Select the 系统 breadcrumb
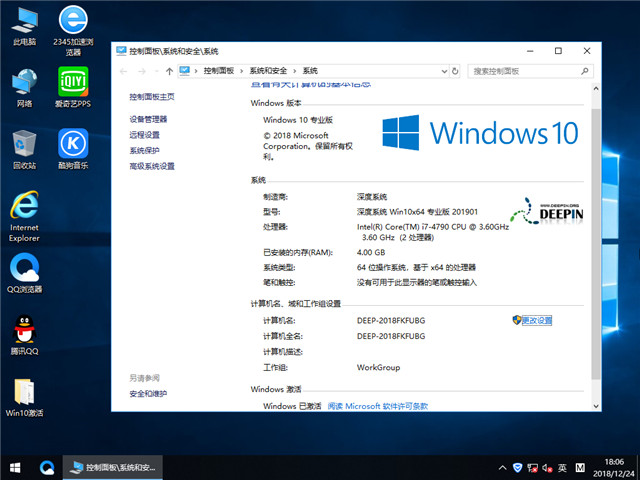This screenshot has height=480, width=640. [310, 71]
